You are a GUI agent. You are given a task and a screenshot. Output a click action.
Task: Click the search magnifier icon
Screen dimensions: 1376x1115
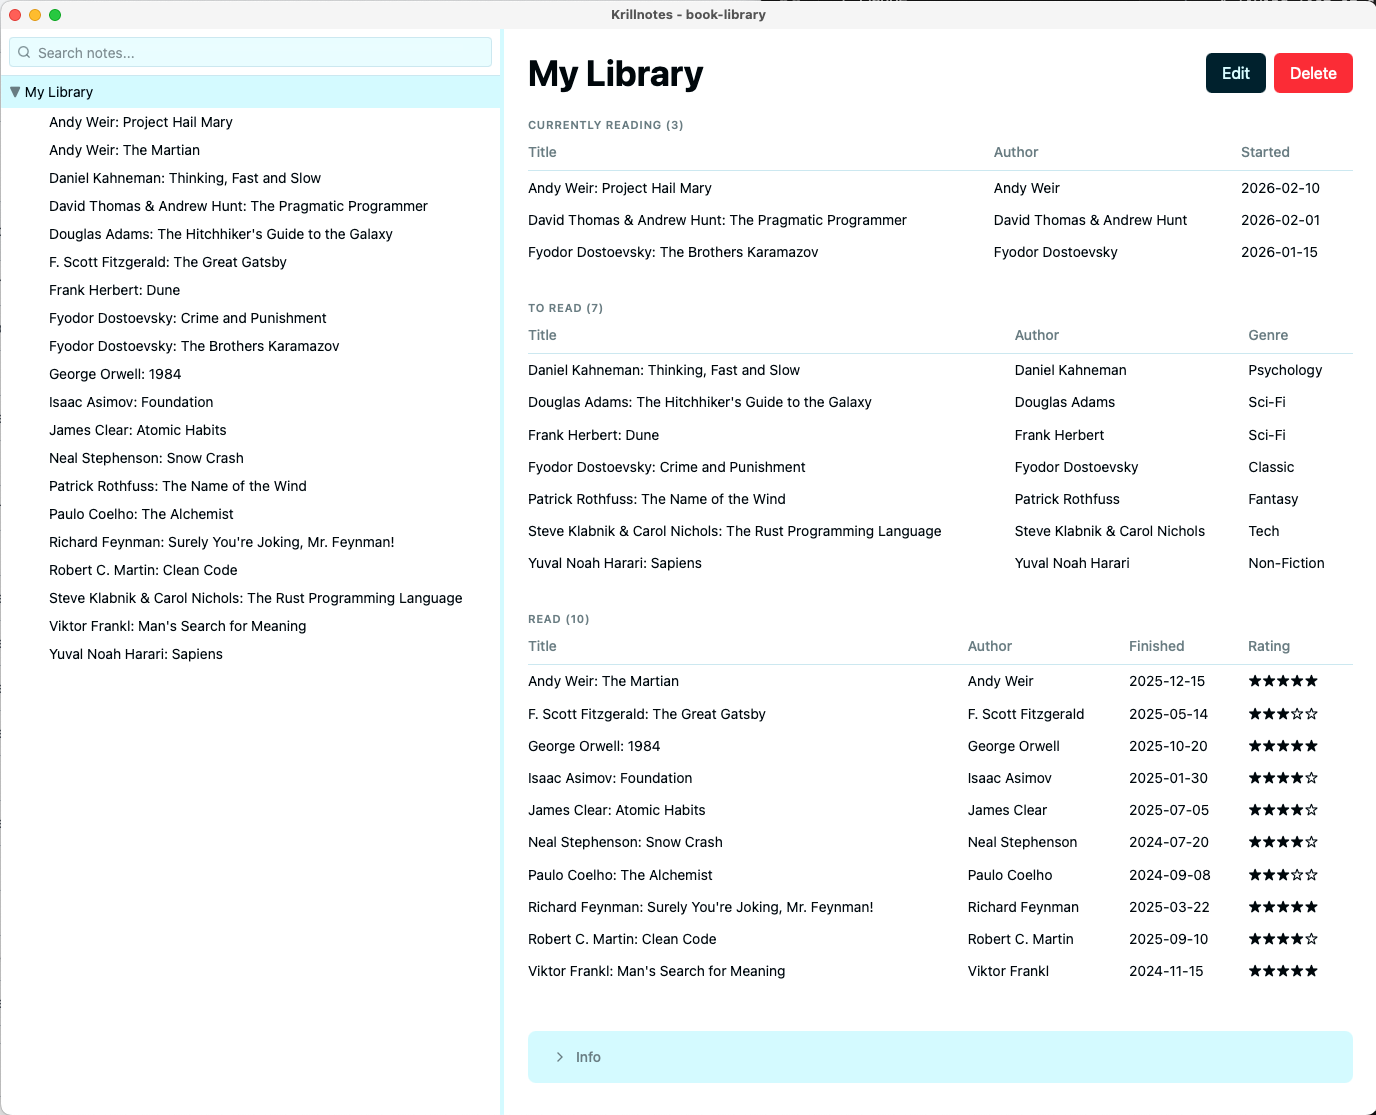click(24, 52)
